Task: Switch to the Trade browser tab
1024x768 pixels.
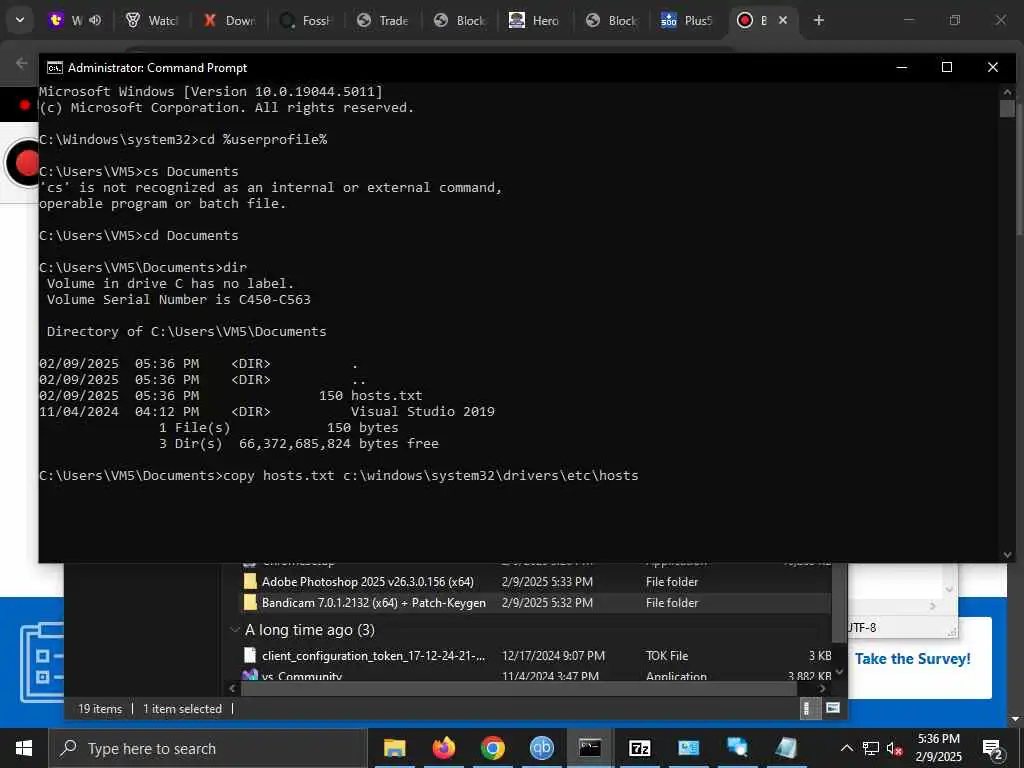Action: click(383, 20)
